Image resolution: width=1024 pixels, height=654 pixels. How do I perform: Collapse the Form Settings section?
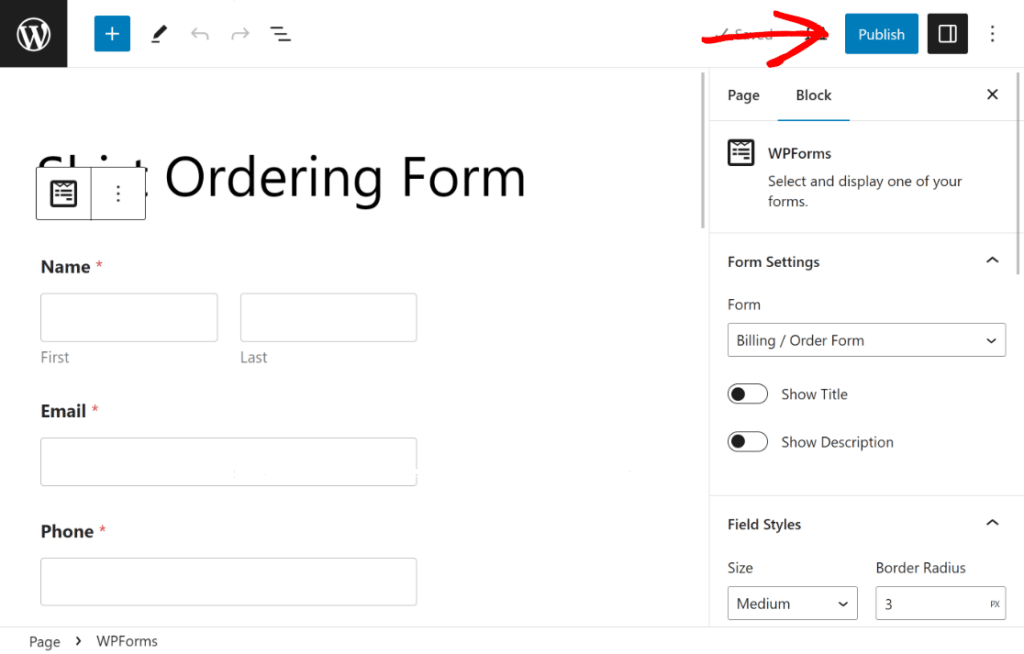(991, 260)
